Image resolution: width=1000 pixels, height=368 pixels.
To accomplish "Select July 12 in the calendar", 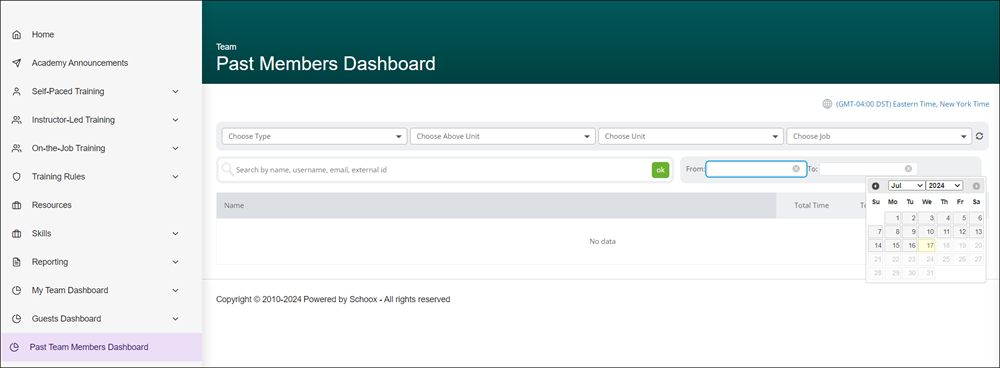I will pos(959,232).
